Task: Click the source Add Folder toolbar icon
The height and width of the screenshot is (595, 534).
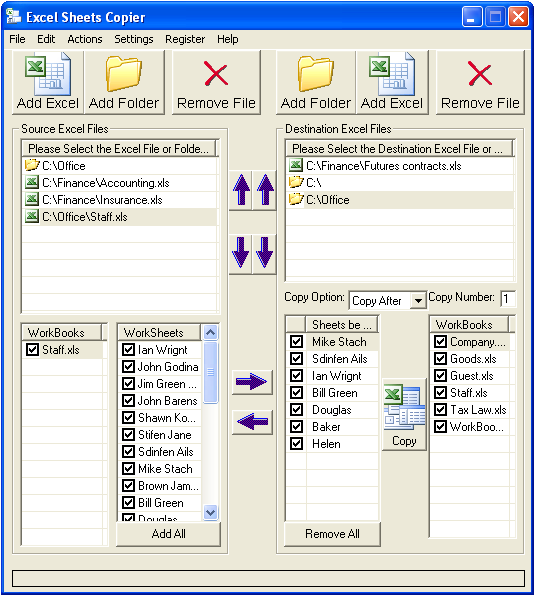Action: 124,82
